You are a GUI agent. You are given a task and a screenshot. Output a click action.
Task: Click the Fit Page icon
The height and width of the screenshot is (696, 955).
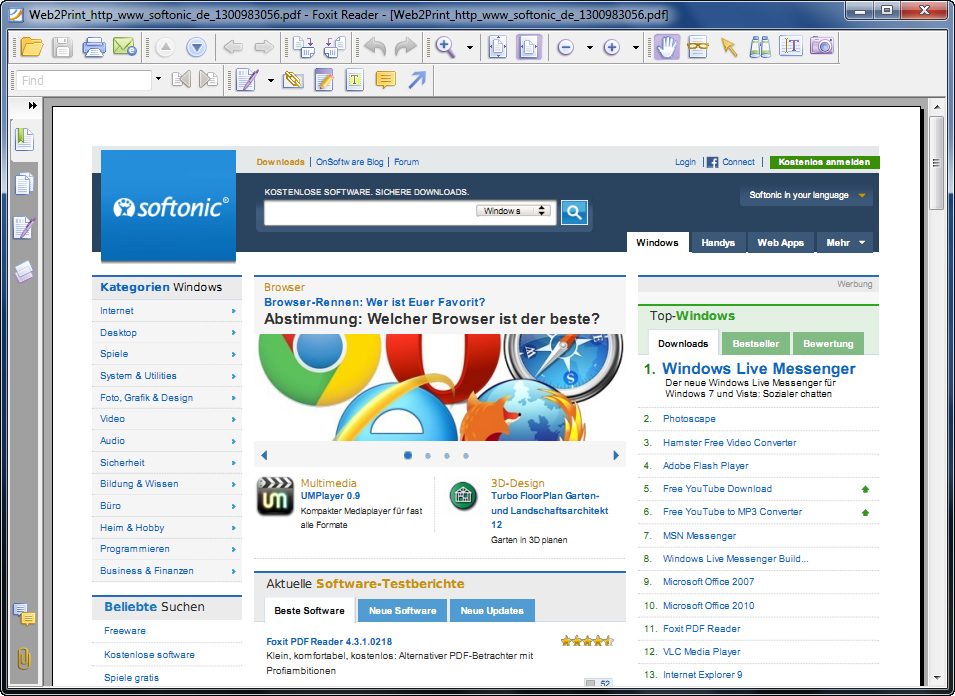[x=498, y=47]
